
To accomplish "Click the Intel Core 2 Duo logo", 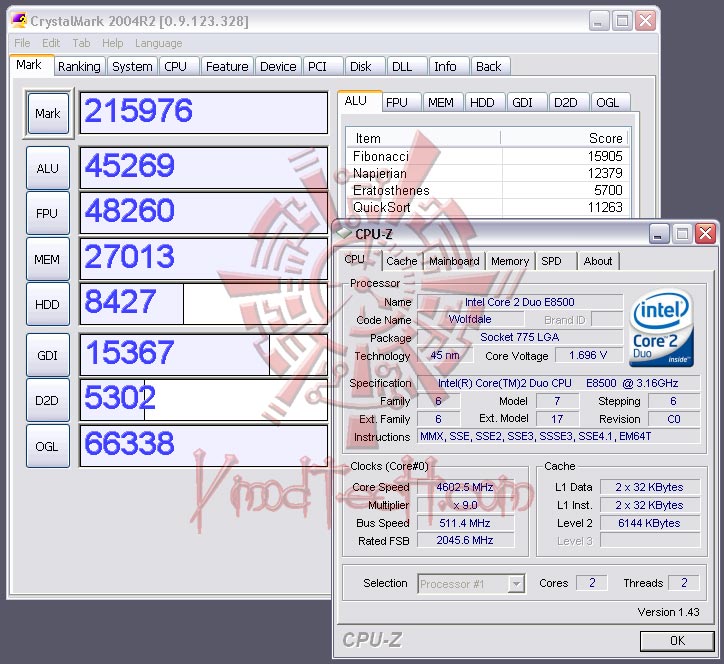I will 662,328.
